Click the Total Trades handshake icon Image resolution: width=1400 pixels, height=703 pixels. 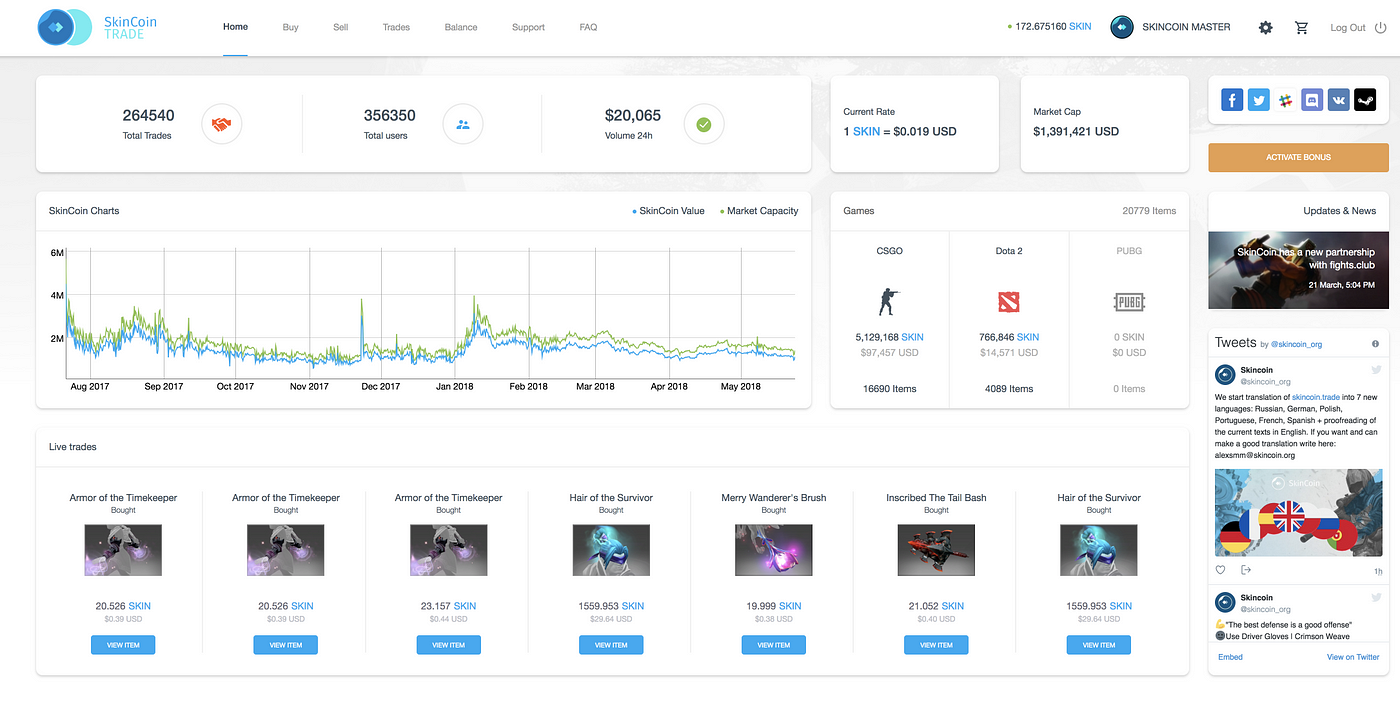(222, 125)
